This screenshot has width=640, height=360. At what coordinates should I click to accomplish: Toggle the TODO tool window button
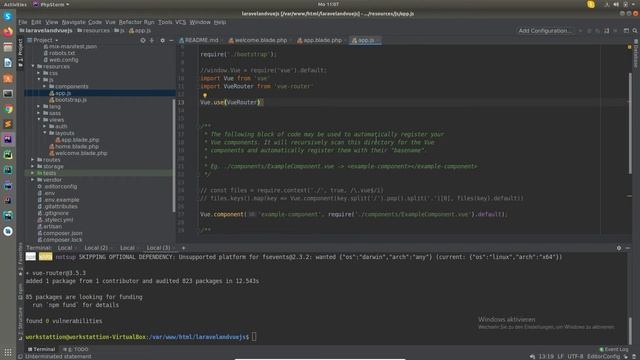pos(76,349)
